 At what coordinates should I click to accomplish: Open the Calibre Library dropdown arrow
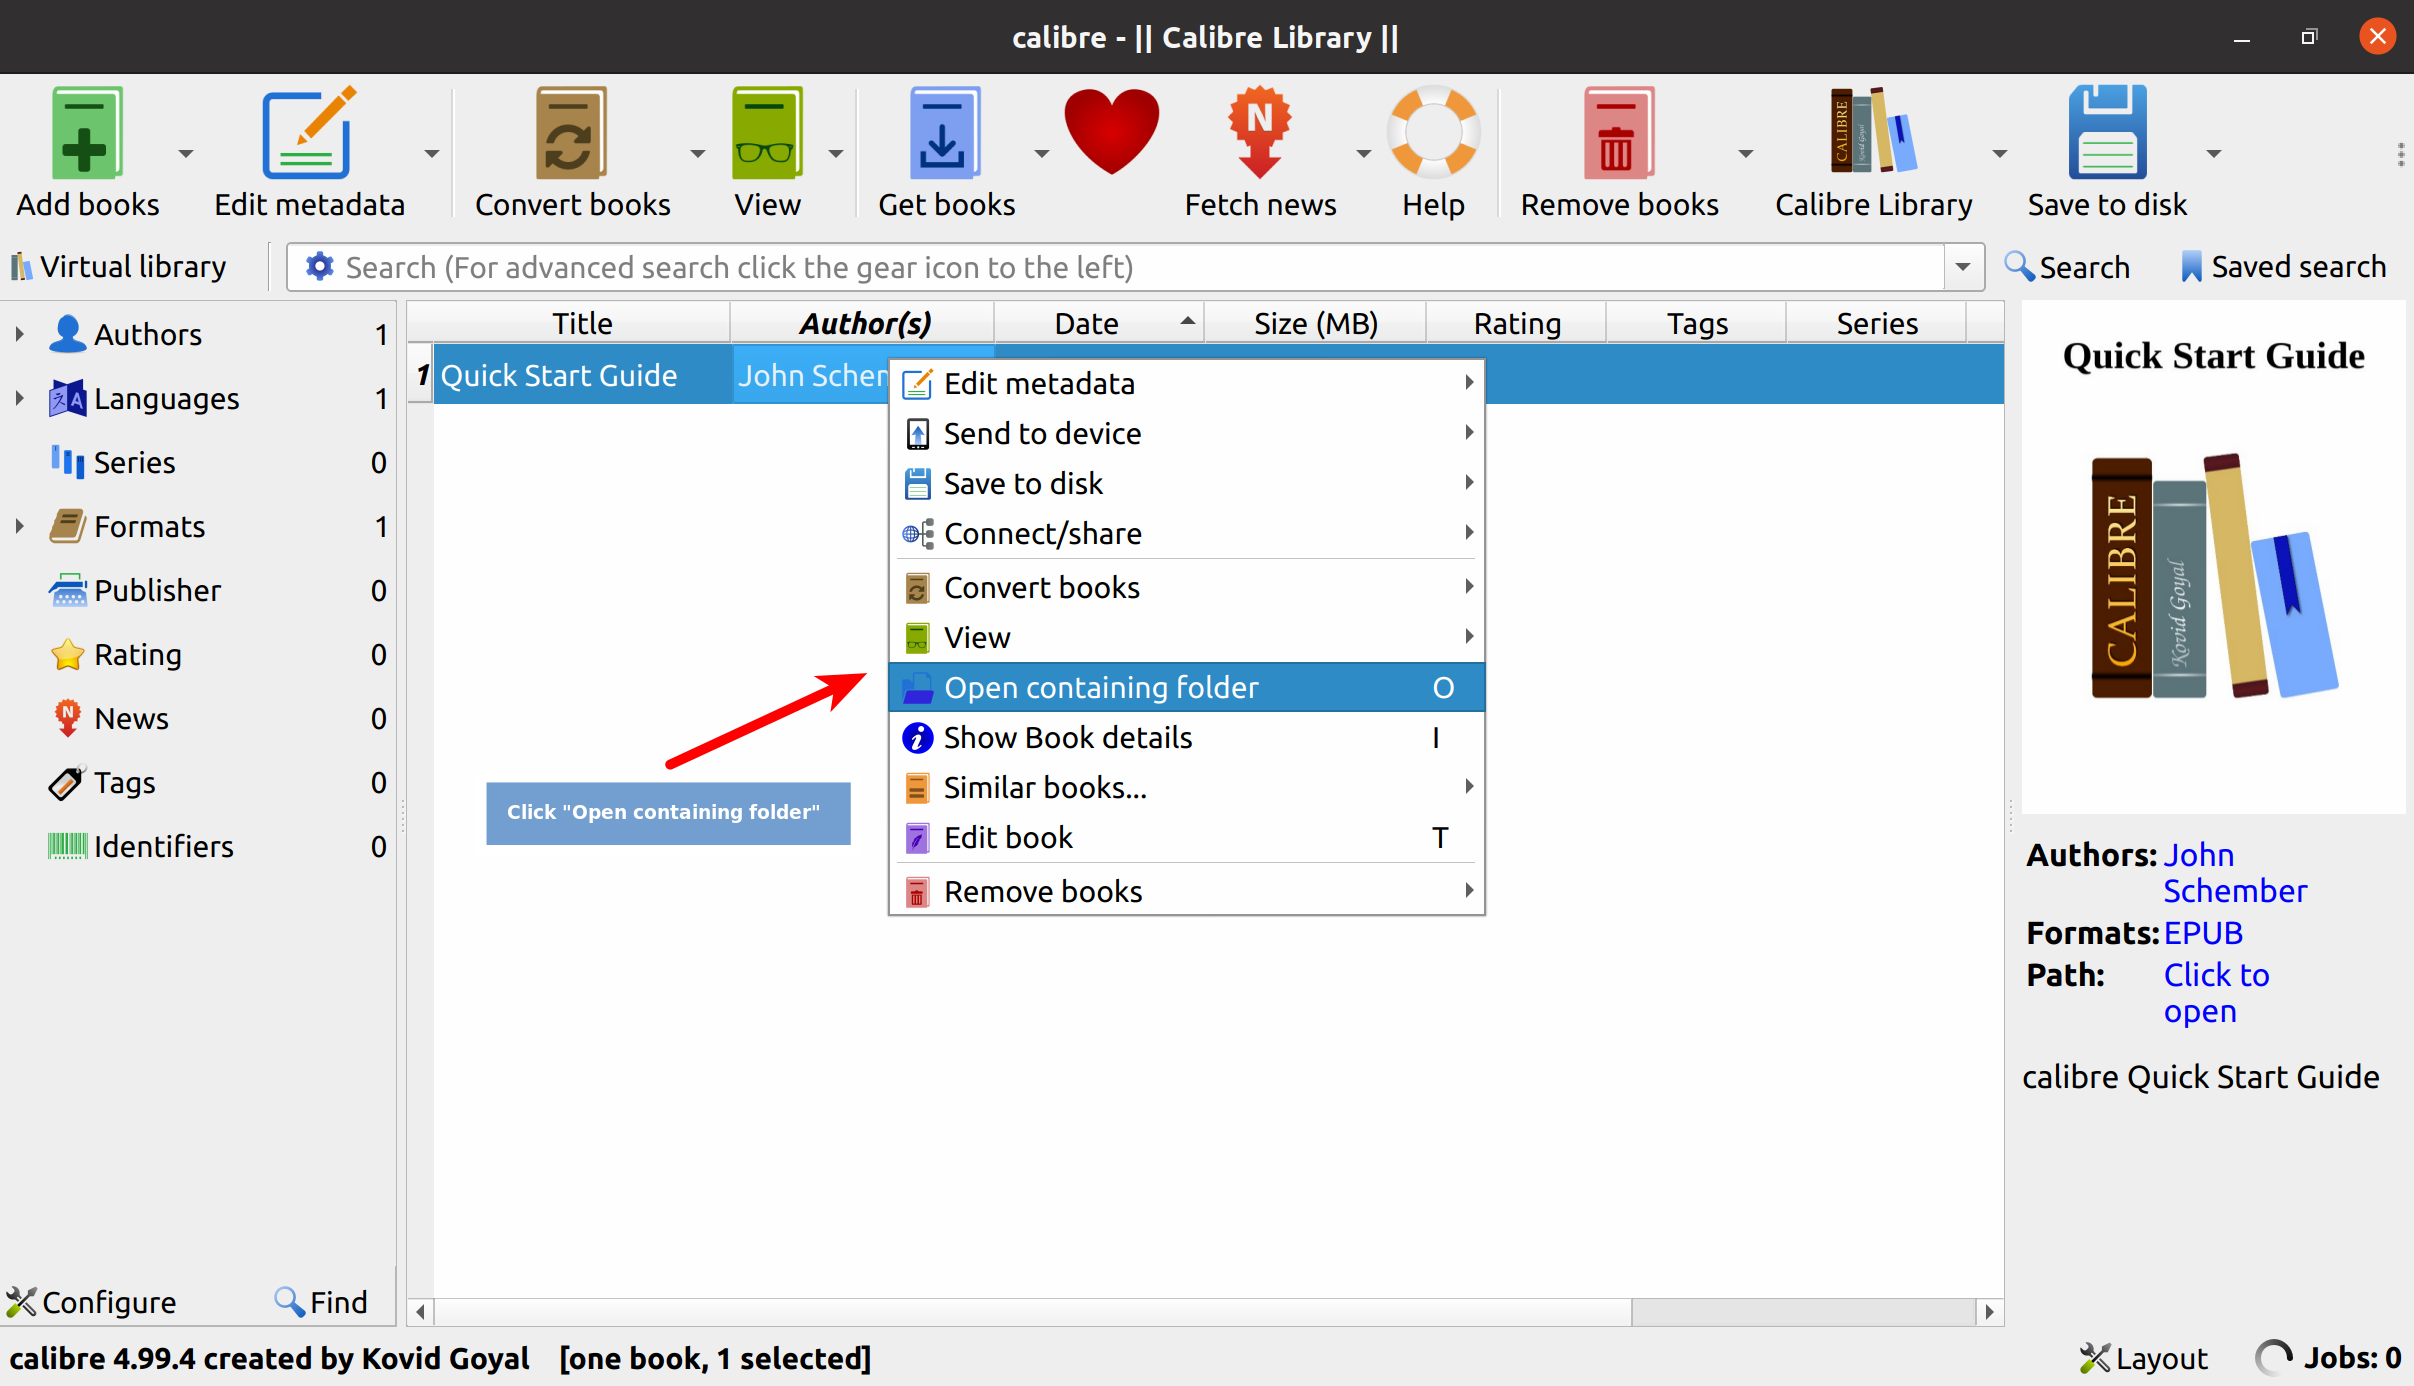[1999, 154]
